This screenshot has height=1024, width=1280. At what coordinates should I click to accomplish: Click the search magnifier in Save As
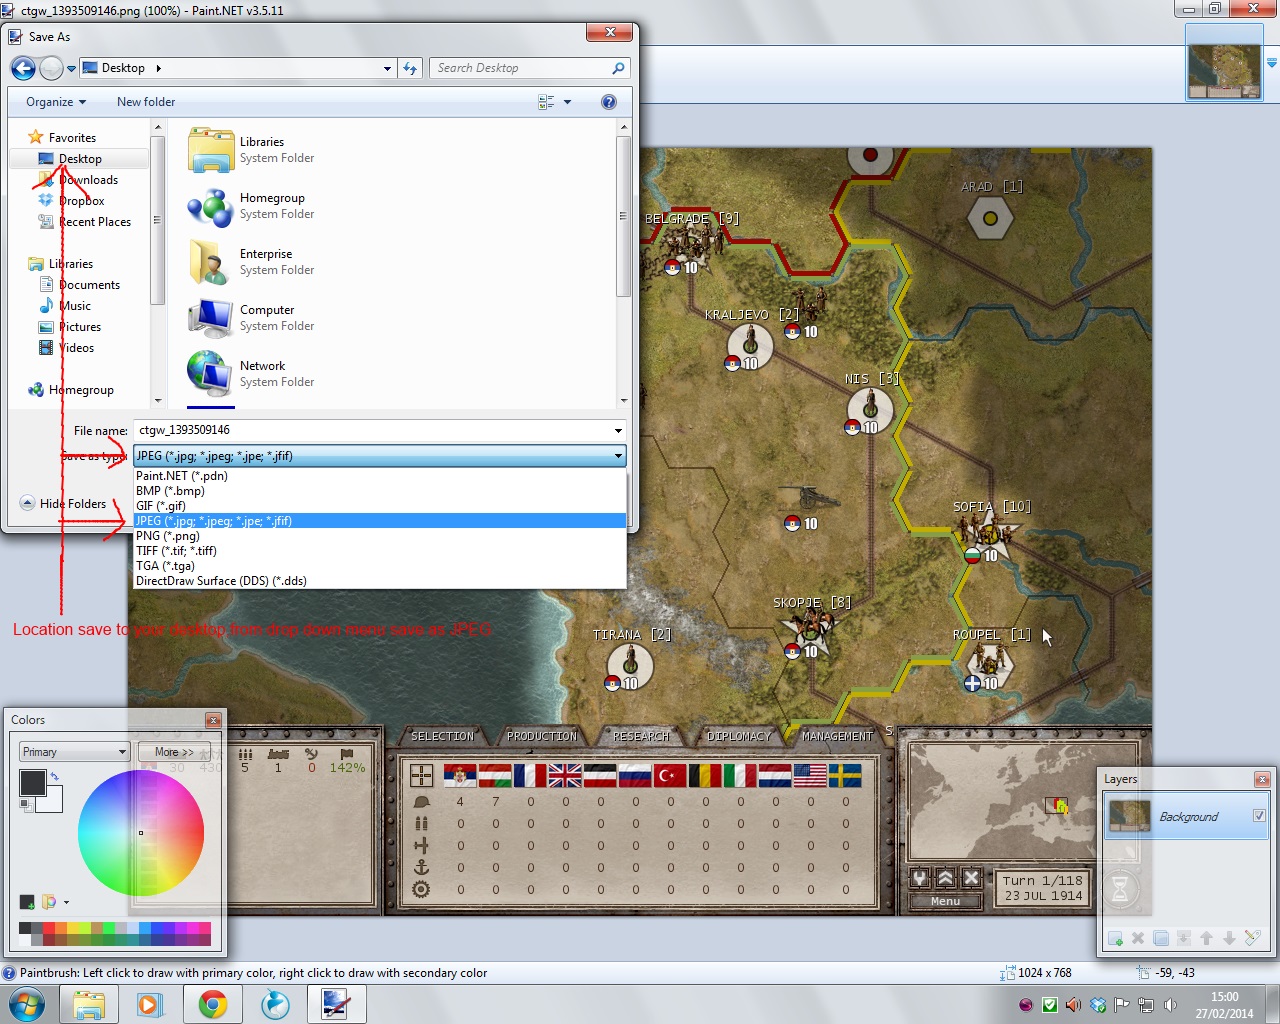click(x=618, y=68)
